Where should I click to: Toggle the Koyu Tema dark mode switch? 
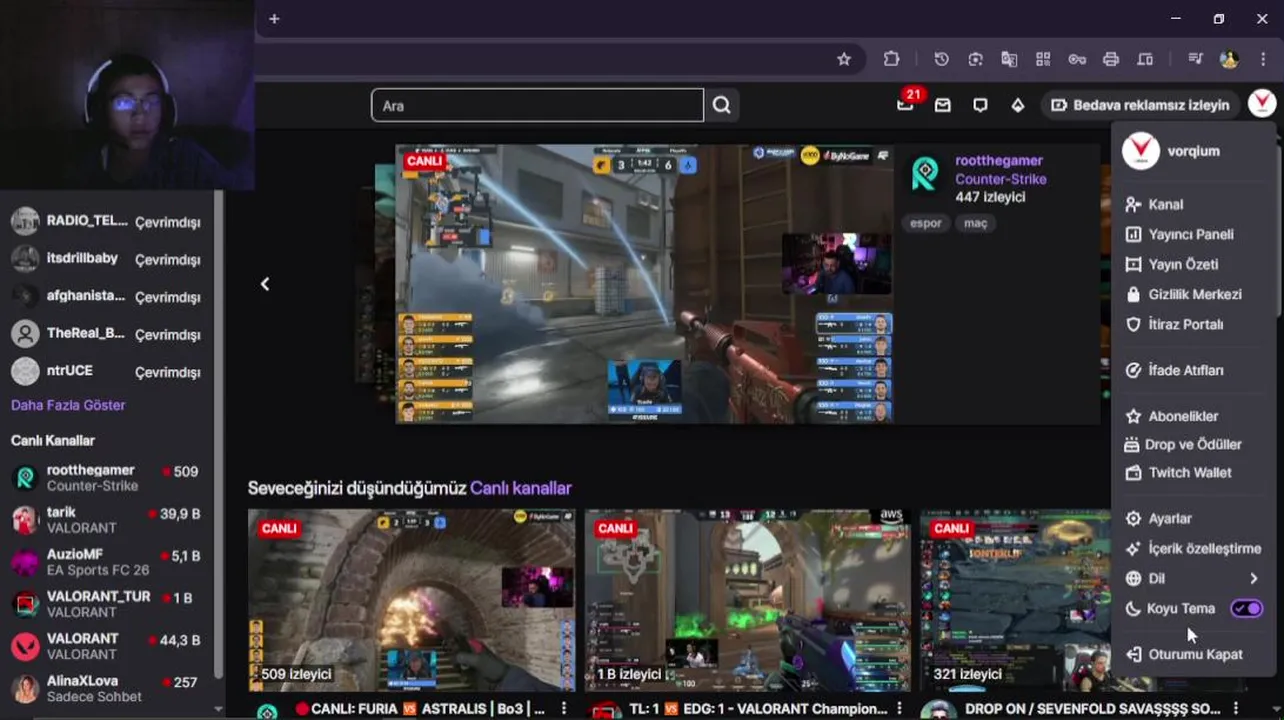point(1247,608)
